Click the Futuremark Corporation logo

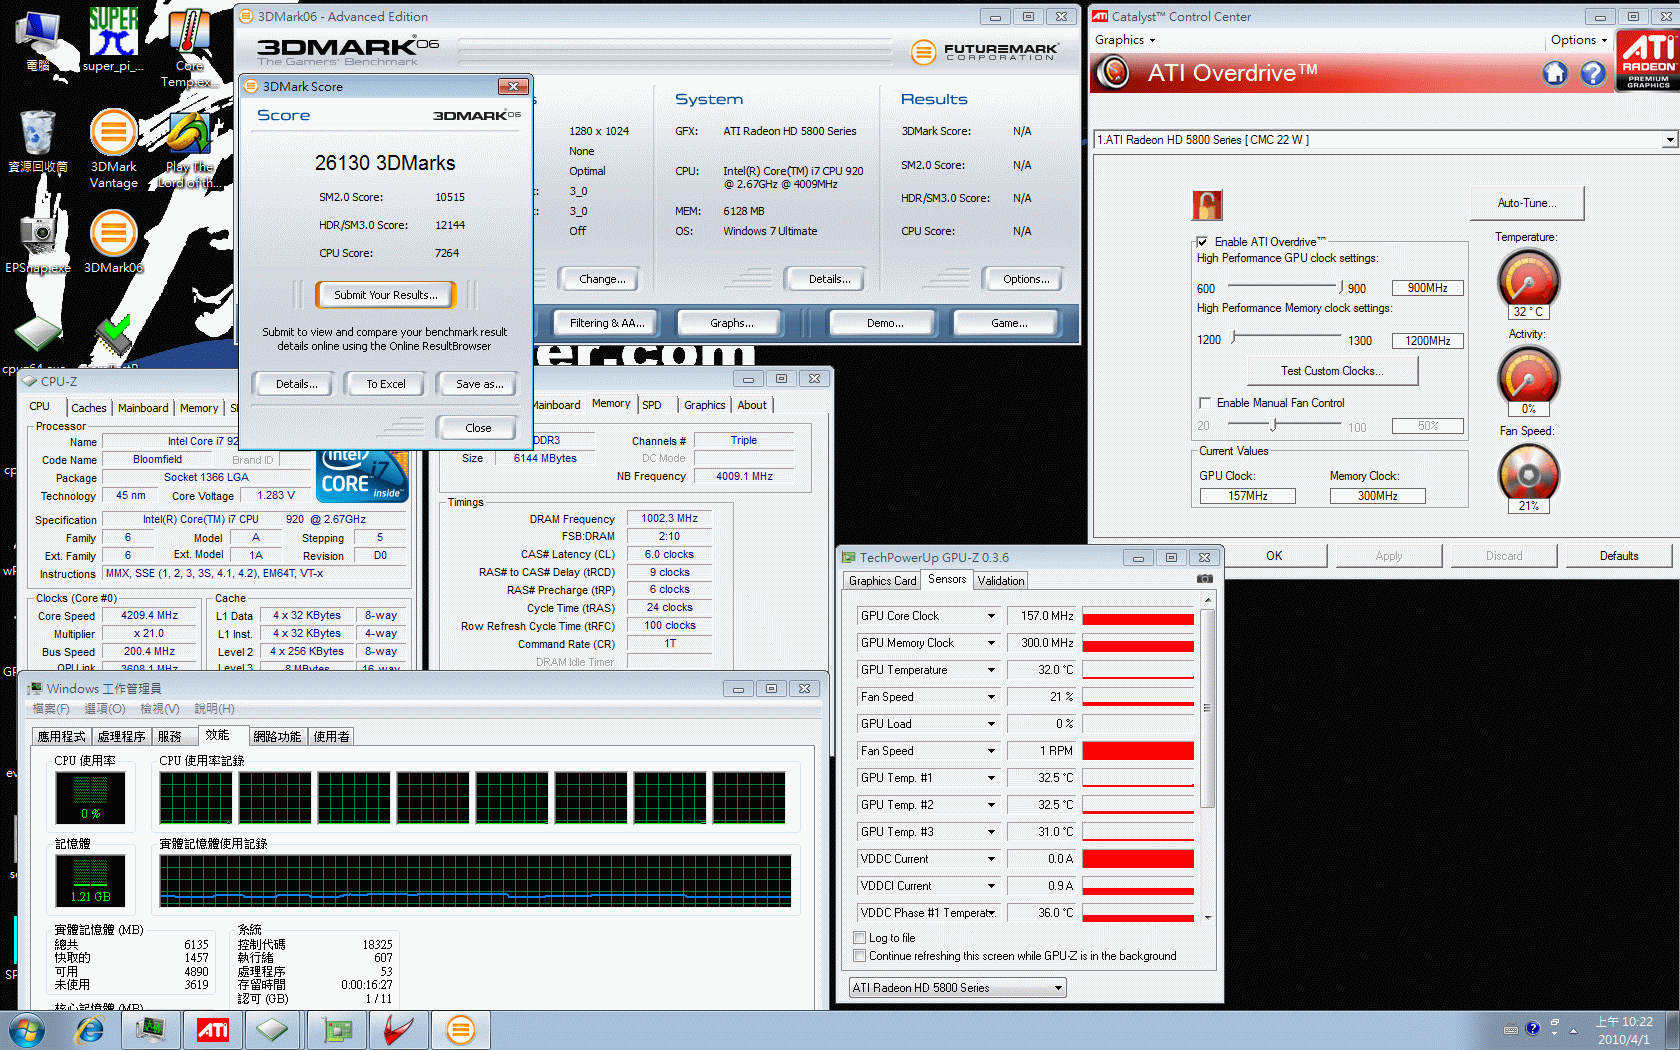click(985, 52)
